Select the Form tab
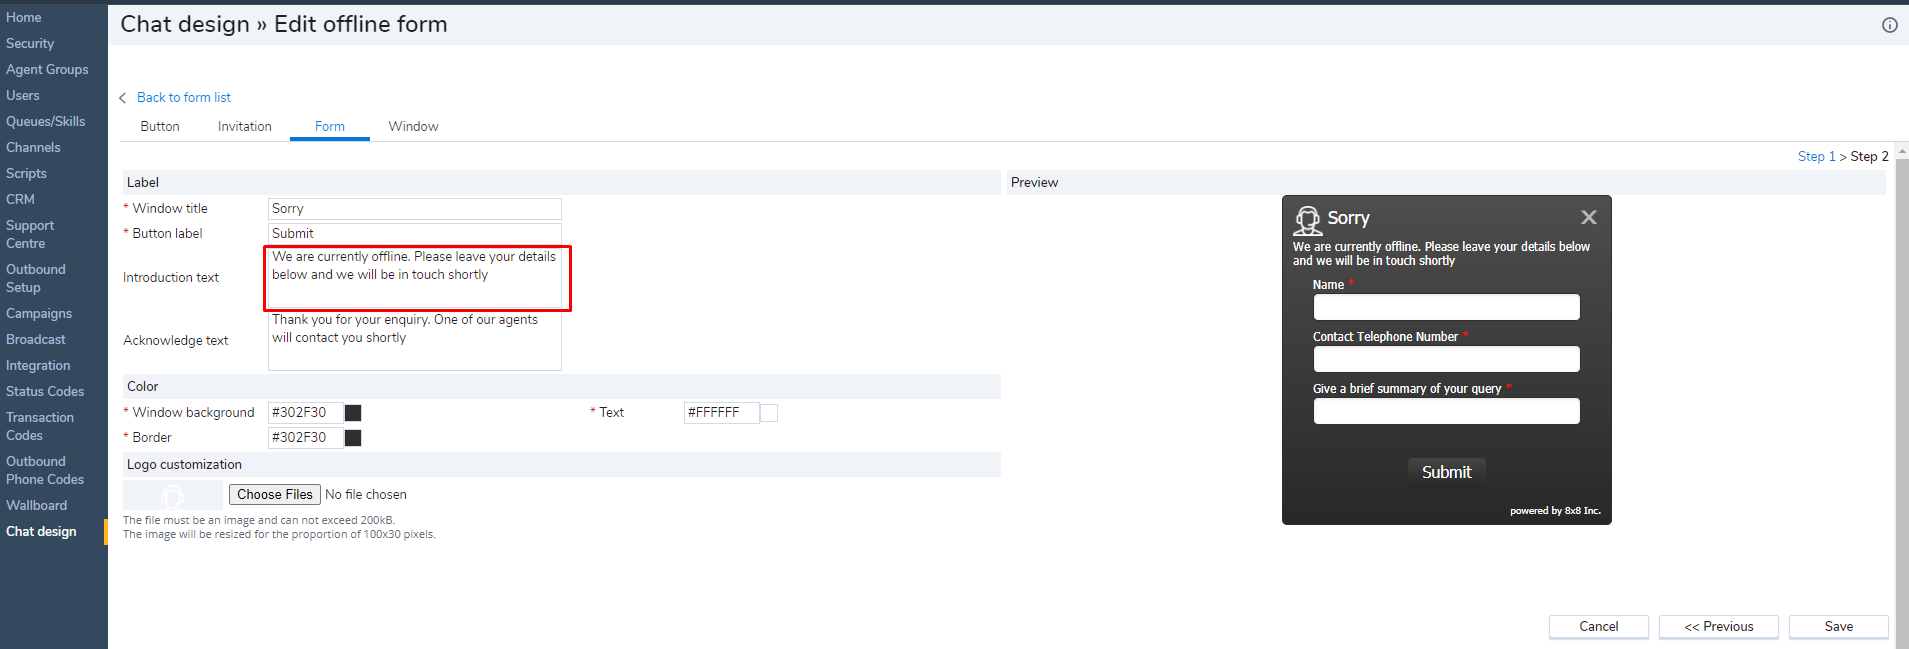The height and width of the screenshot is (649, 1909). 330,127
